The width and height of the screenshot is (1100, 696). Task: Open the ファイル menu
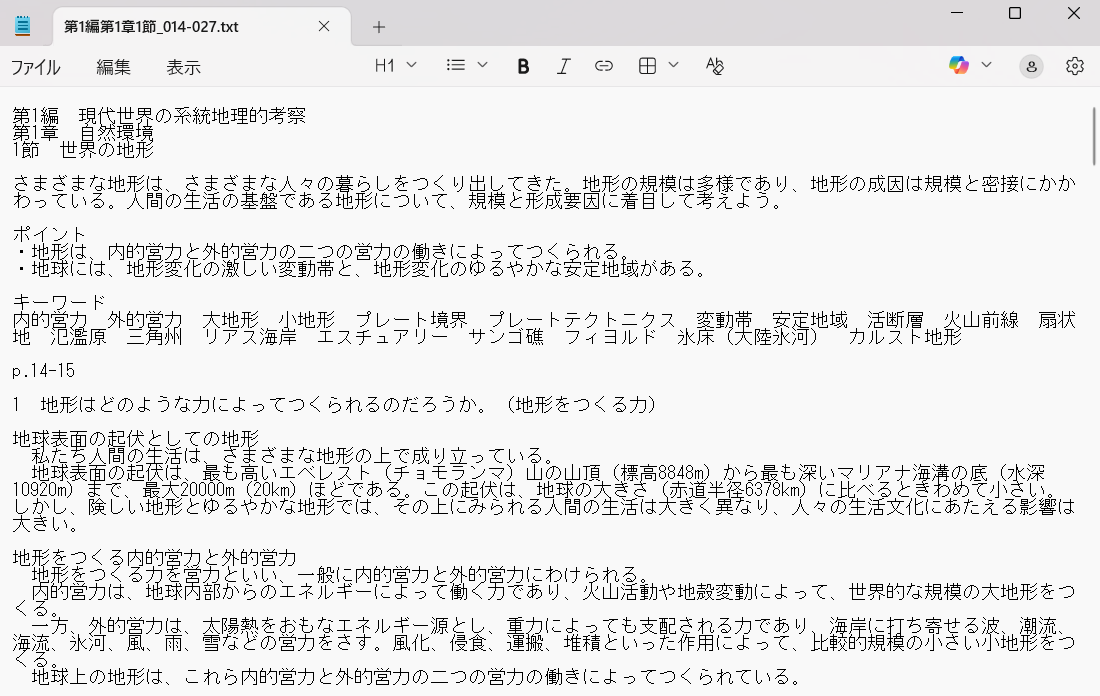[36, 67]
